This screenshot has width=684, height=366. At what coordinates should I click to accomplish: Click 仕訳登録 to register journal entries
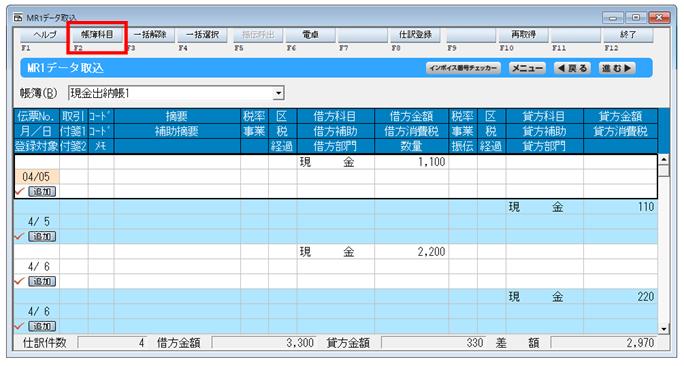(415, 34)
